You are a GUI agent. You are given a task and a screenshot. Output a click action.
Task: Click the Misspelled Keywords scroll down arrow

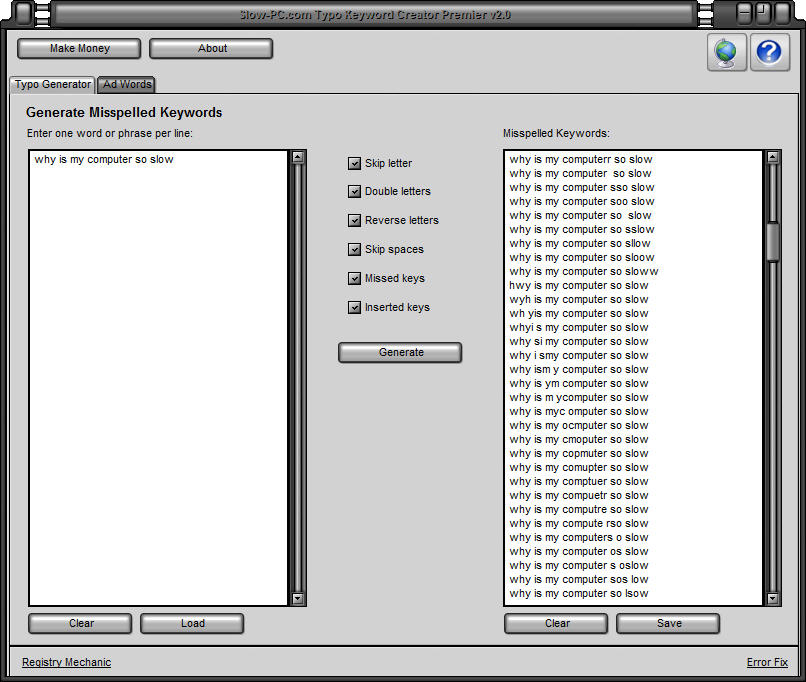[x=773, y=599]
